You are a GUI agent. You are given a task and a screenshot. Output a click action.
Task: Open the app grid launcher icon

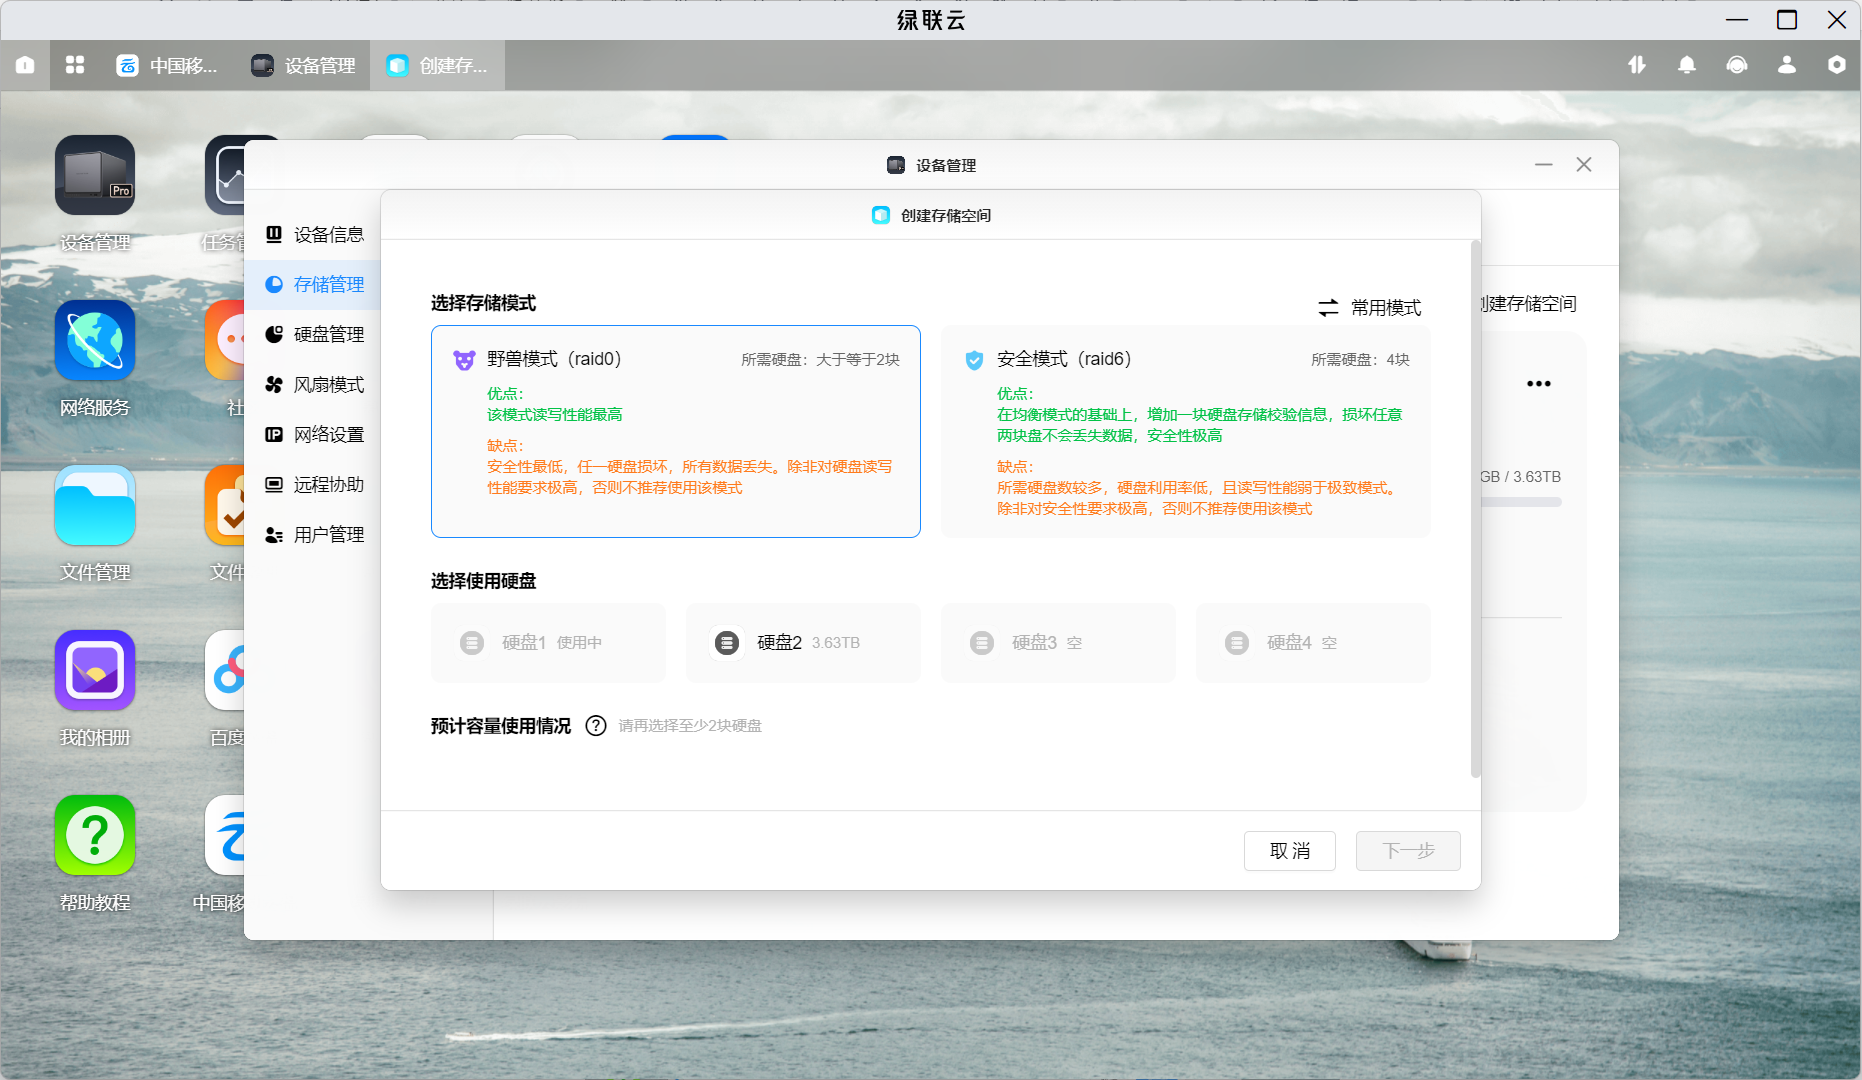pos(75,65)
